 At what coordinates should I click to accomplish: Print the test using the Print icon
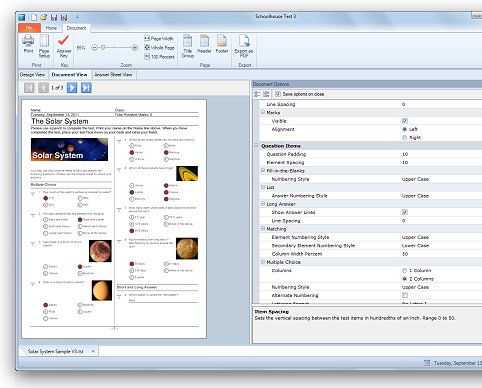(28, 44)
